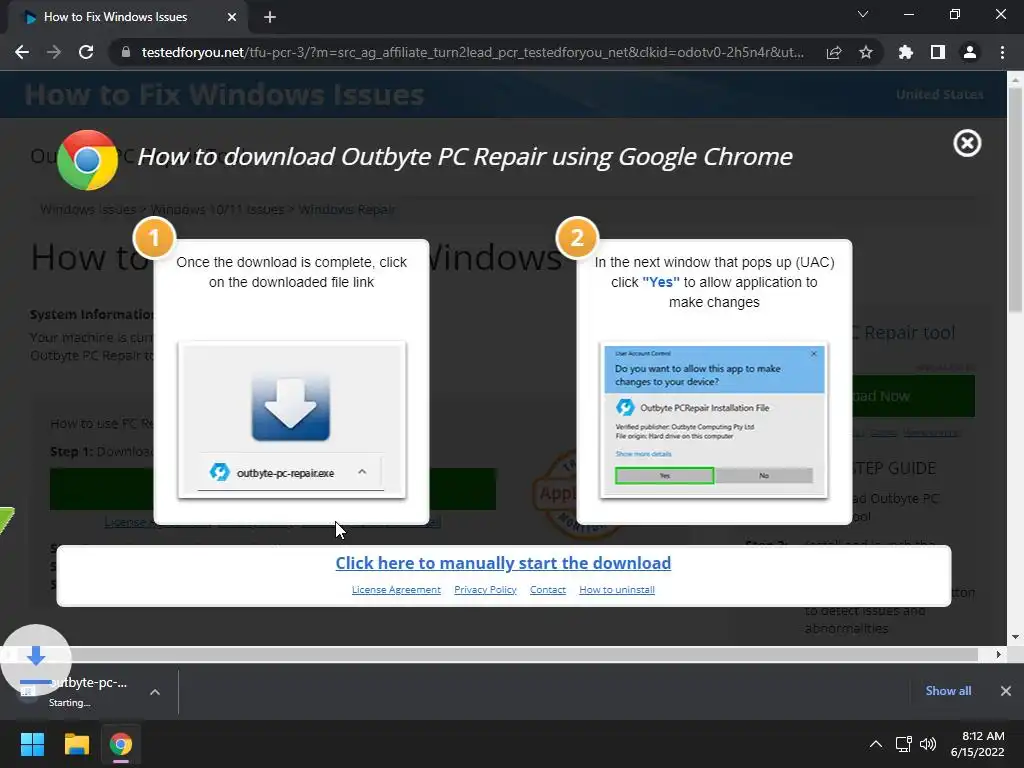Open the Extensions puzzle icon
This screenshot has width=1024, height=768.
coord(906,52)
